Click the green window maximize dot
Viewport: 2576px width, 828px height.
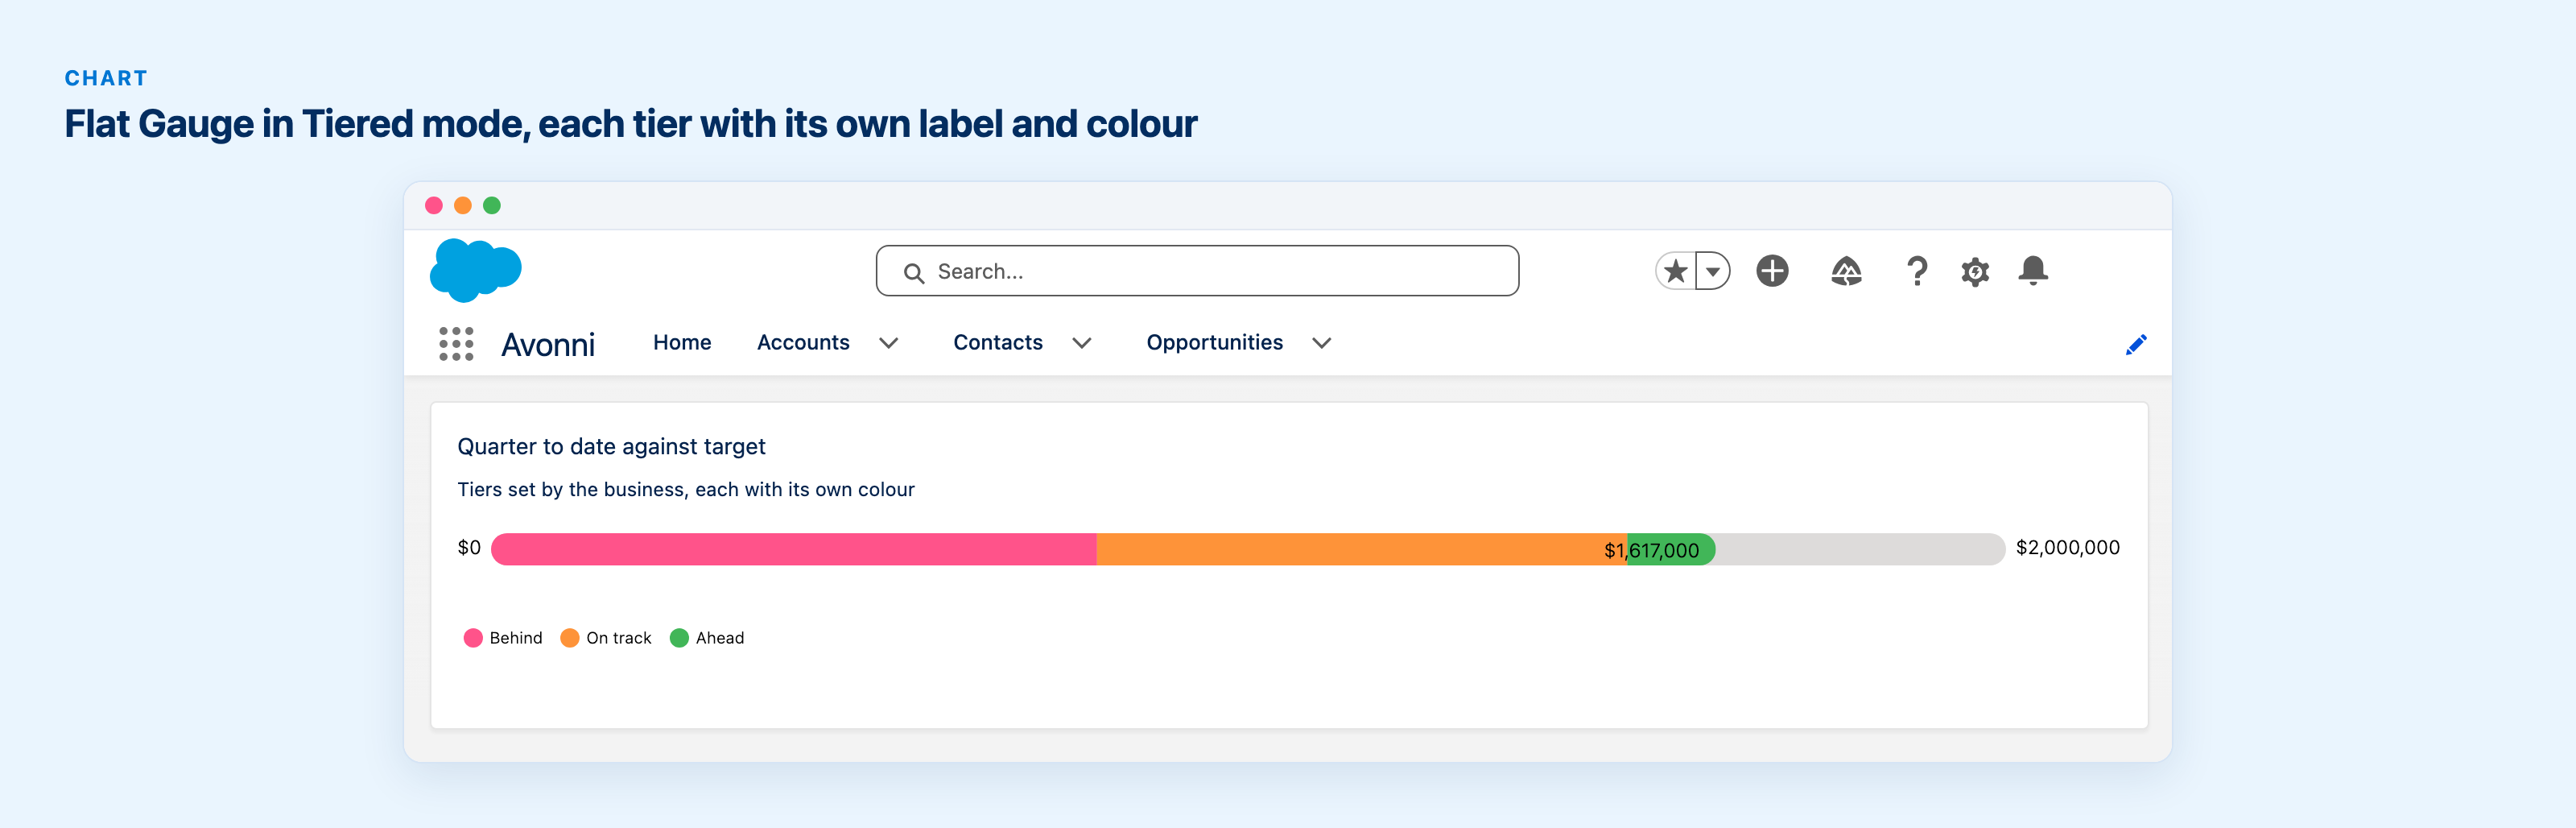(x=492, y=205)
